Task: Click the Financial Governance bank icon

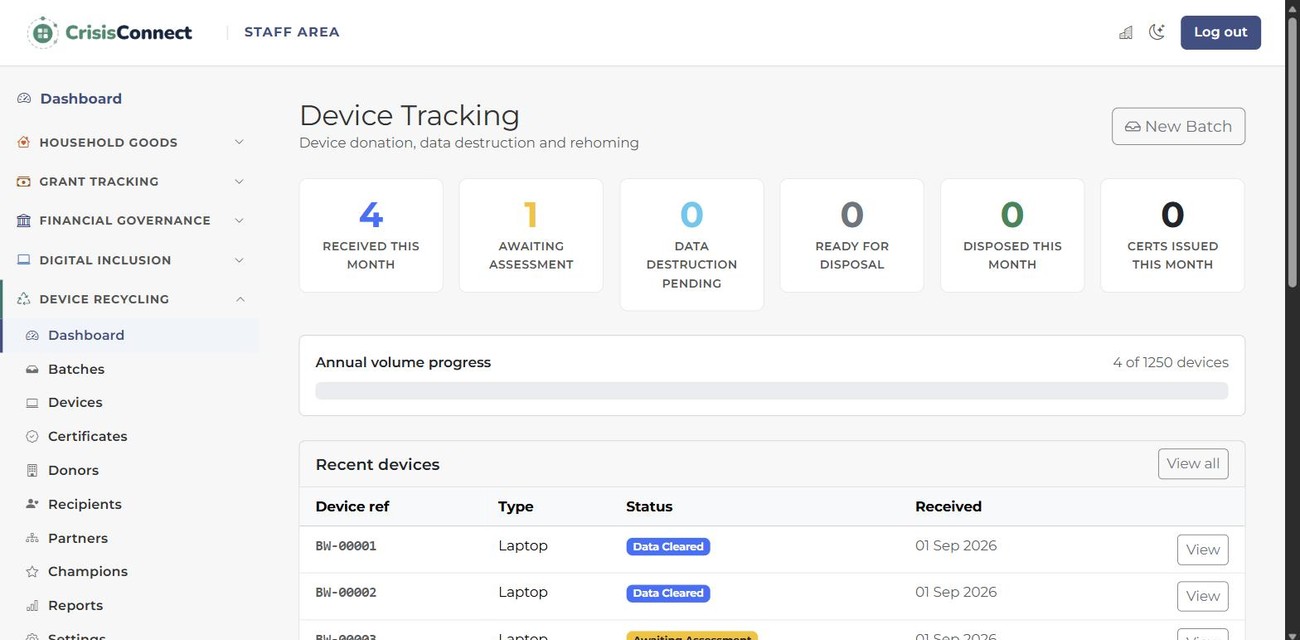Action: pyautogui.click(x=24, y=220)
